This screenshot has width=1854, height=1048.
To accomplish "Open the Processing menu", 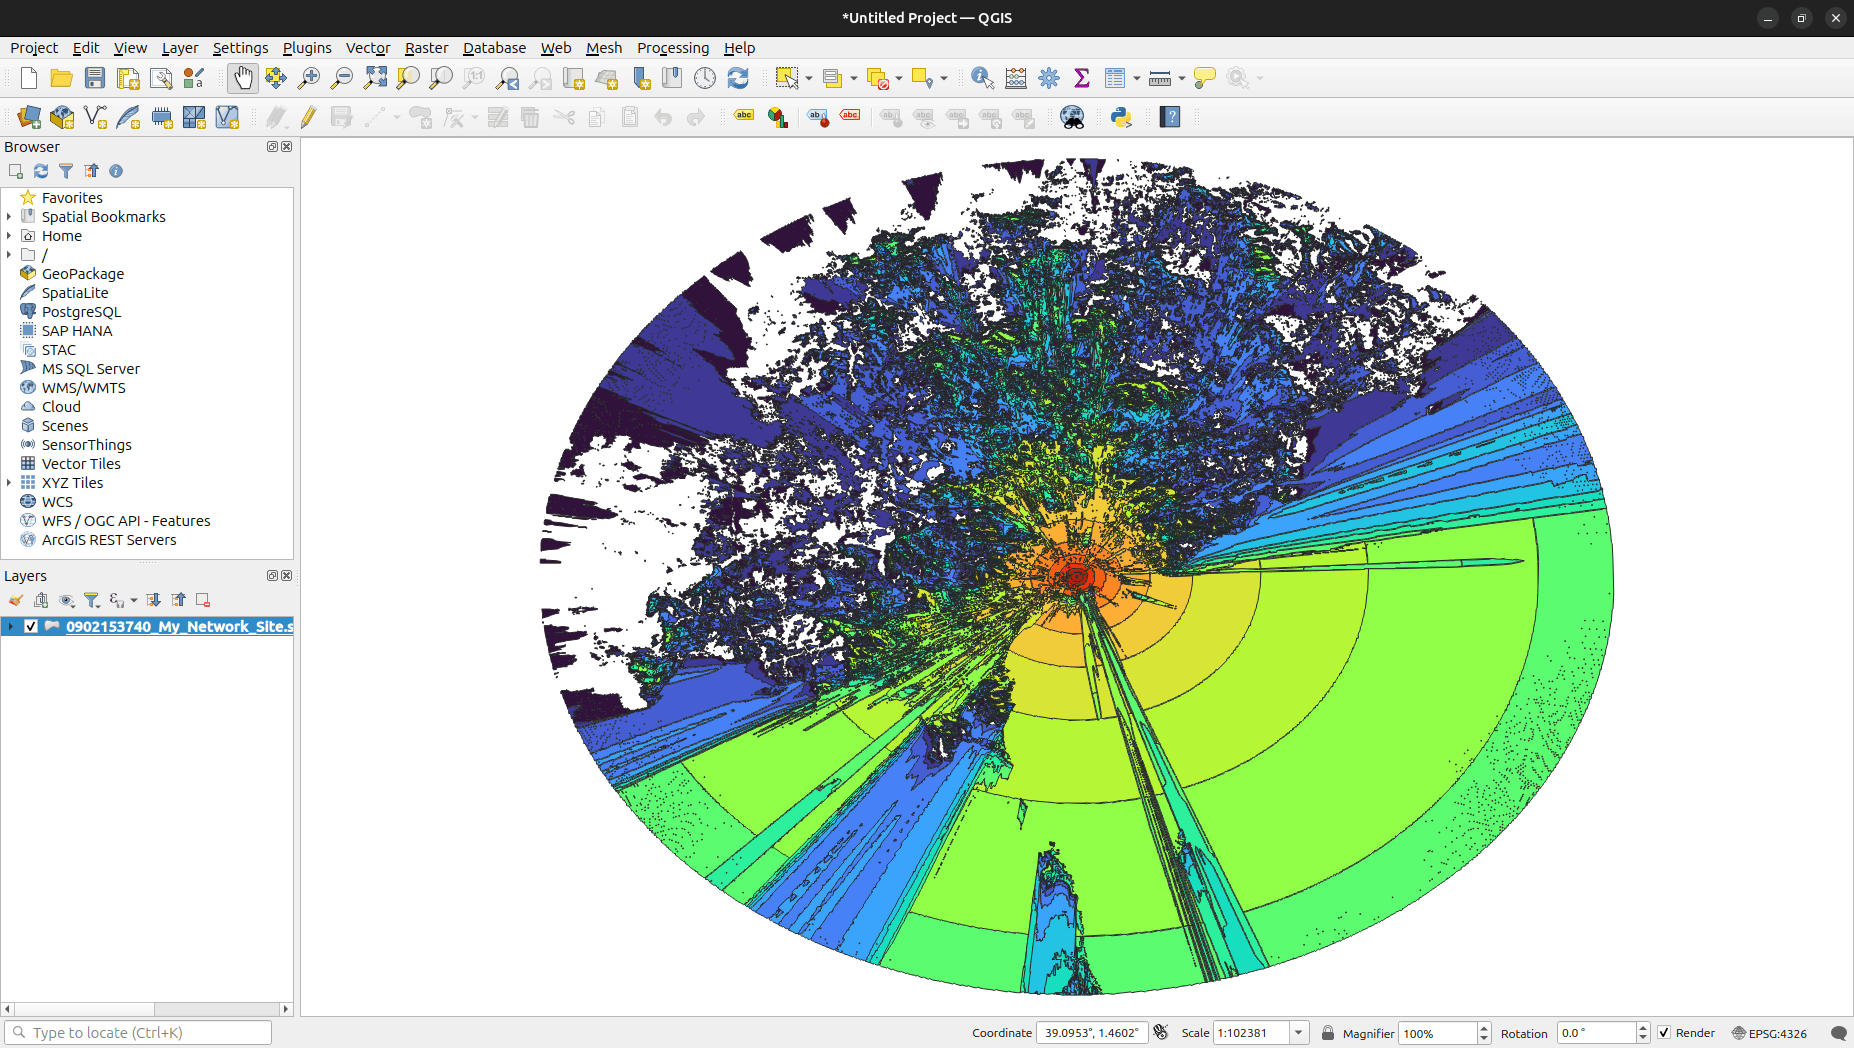I will coord(673,48).
